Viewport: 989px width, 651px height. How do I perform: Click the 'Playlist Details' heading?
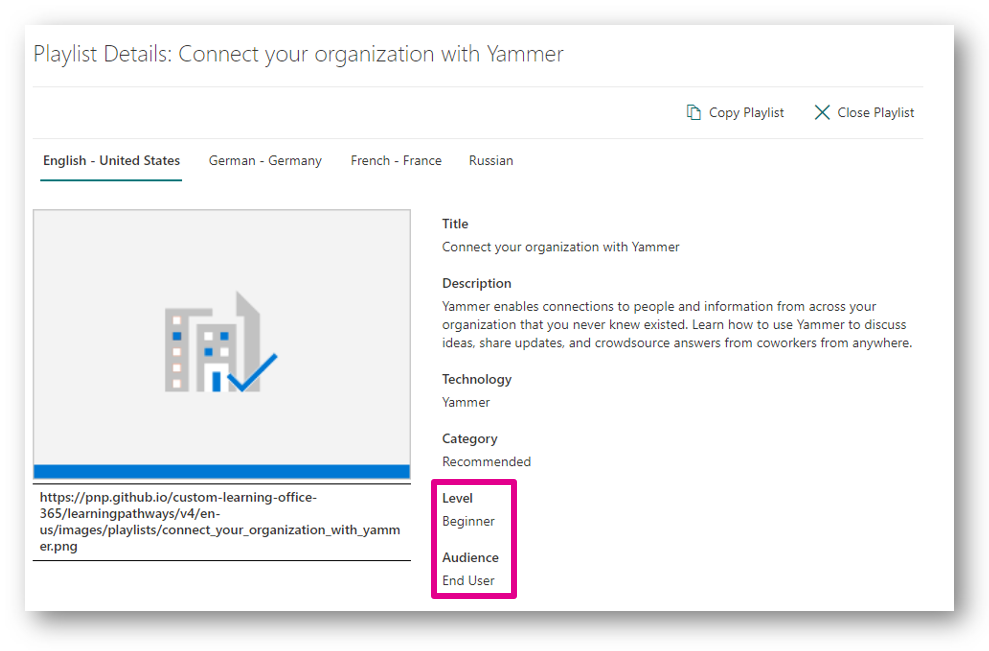click(x=298, y=54)
